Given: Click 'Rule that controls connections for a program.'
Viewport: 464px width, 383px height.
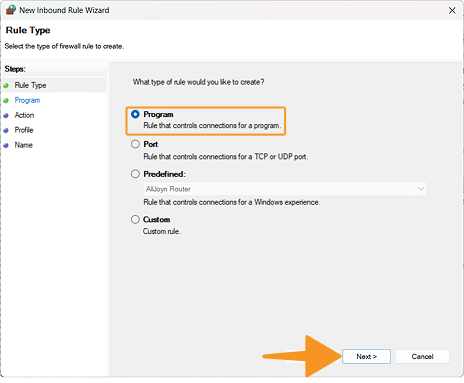Looking at the screenshot, I should (x=212, y=126).
